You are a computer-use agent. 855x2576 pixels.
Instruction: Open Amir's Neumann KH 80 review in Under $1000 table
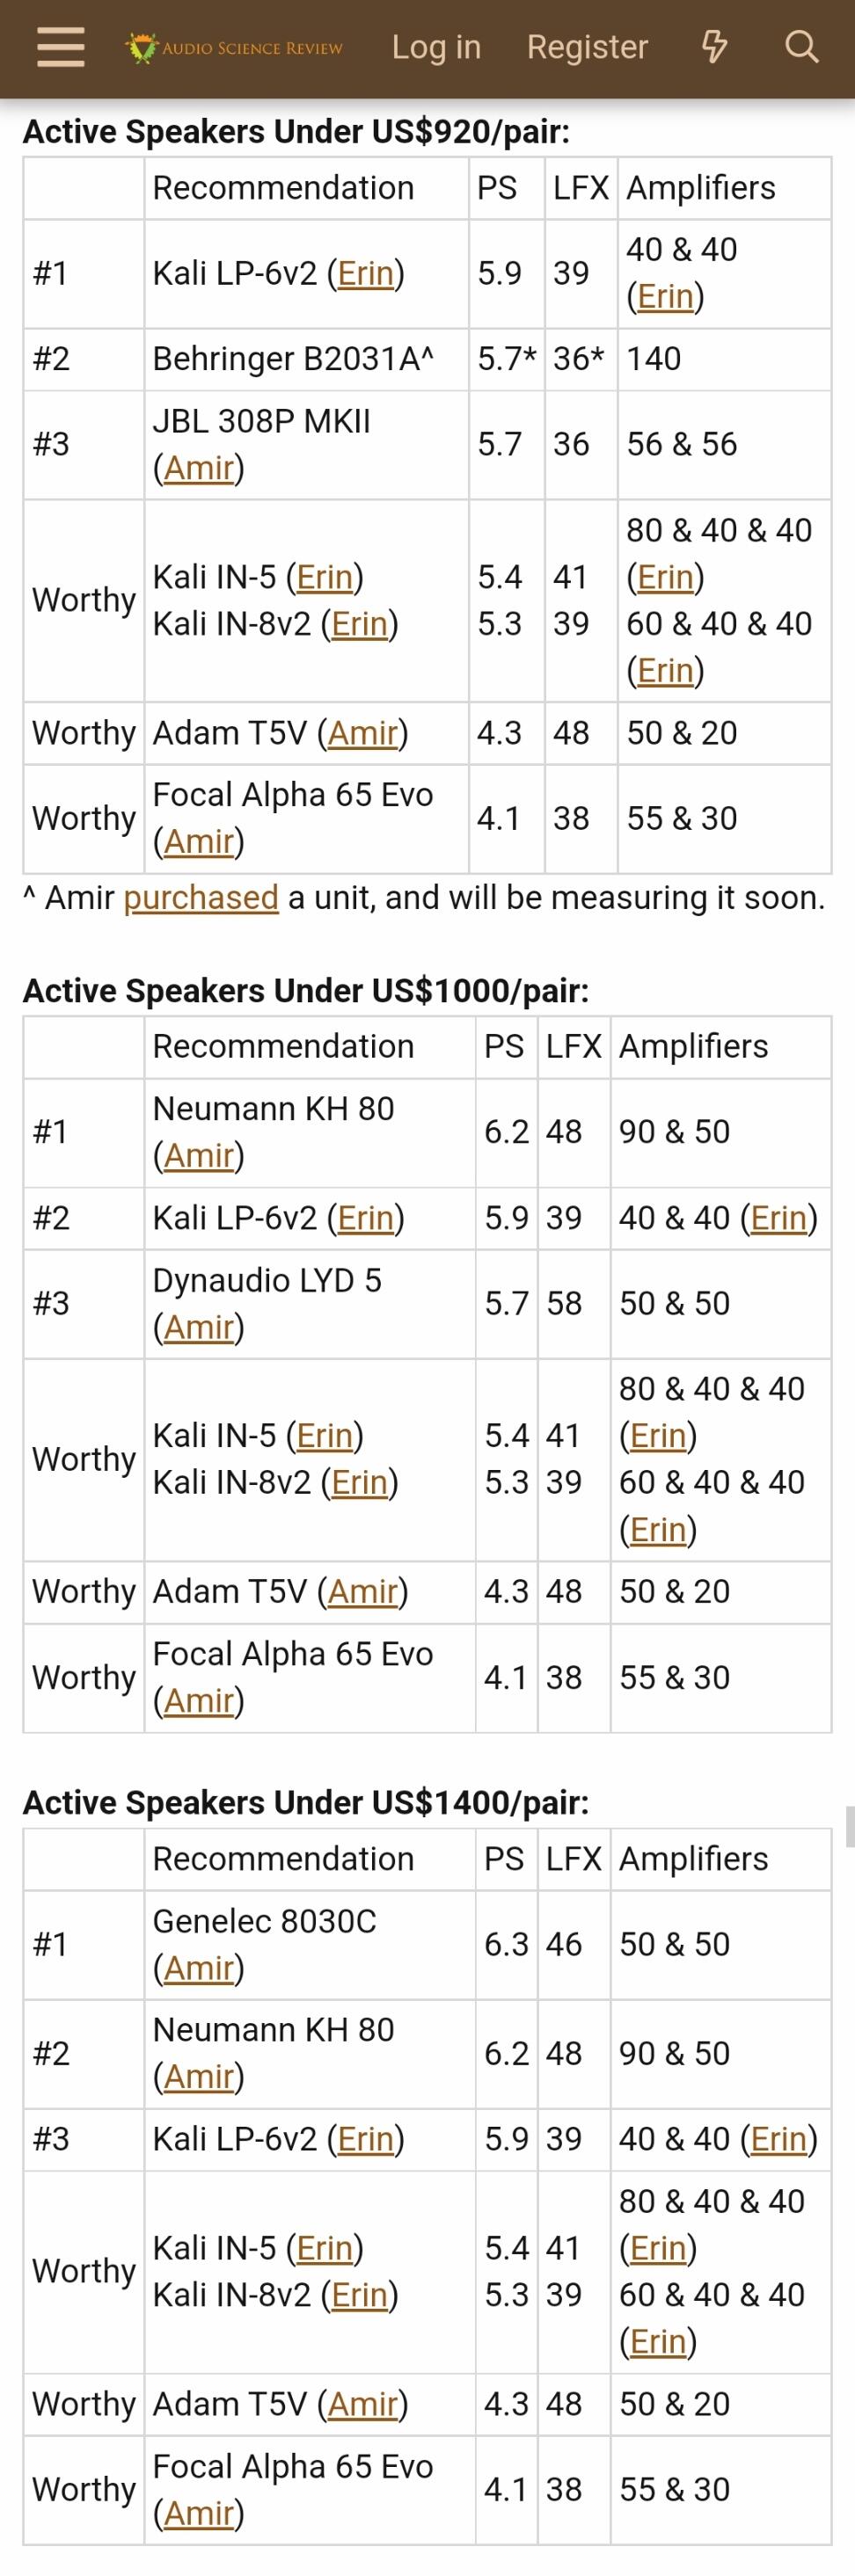click(x=198, y=1155)
